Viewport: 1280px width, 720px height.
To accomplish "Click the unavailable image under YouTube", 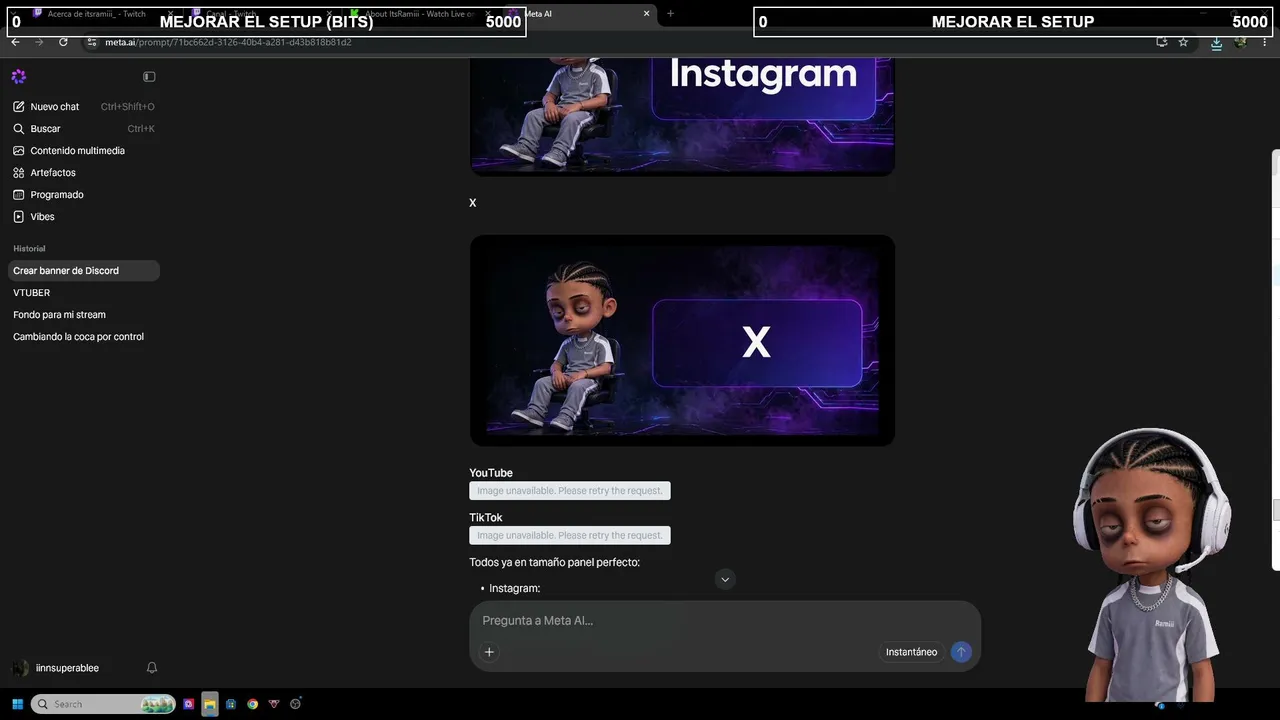I will tap(570, 491).
